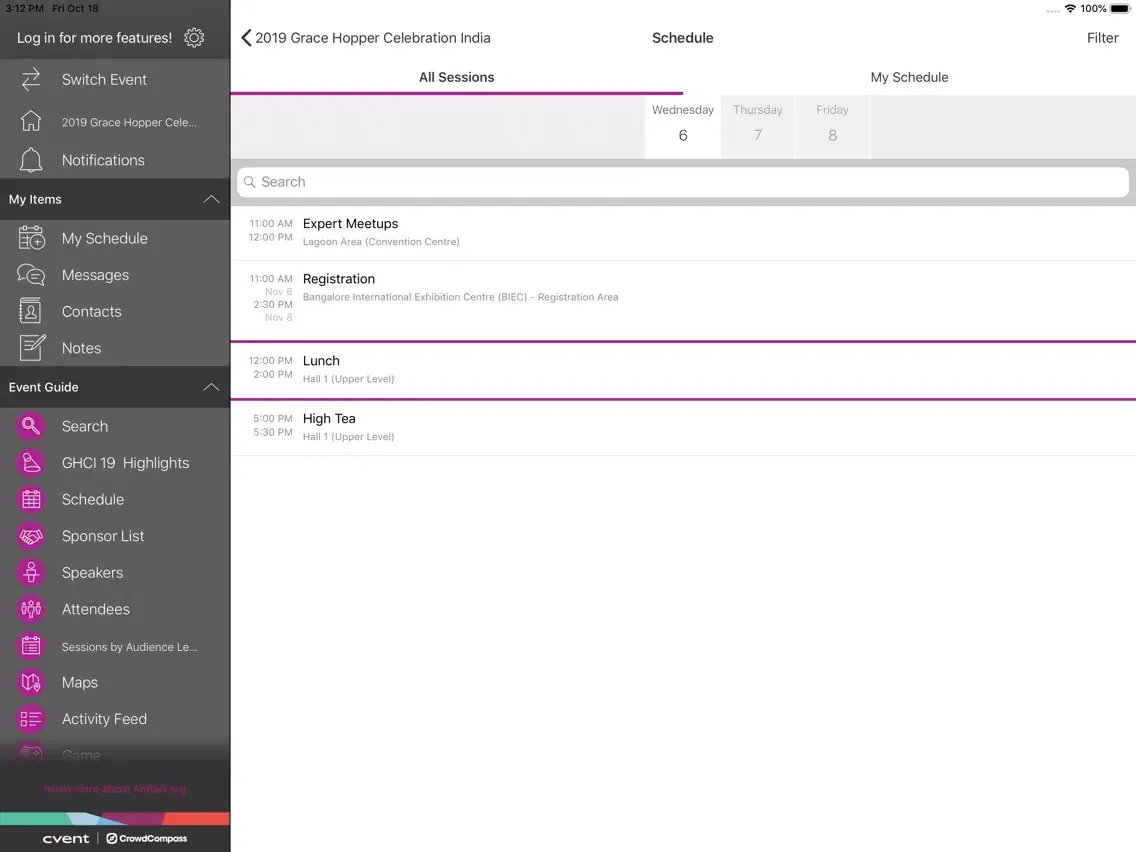The width and height of the screenshot is (1136, 852).
Task: Click Lagoon Area (Convention Centre) location text
Action: click(x=381, y=242)
